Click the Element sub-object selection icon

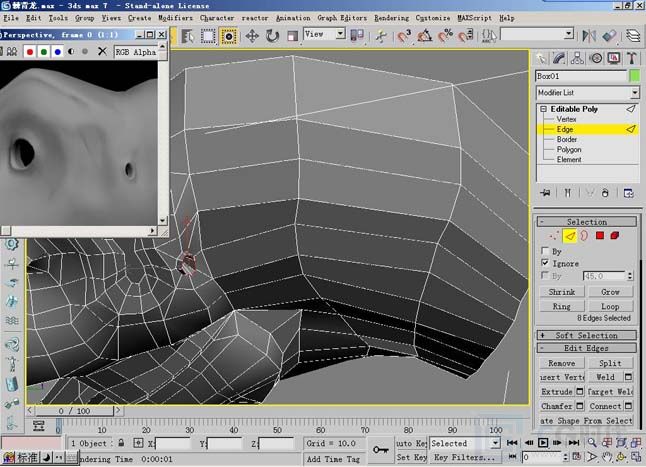click(617, 236)
